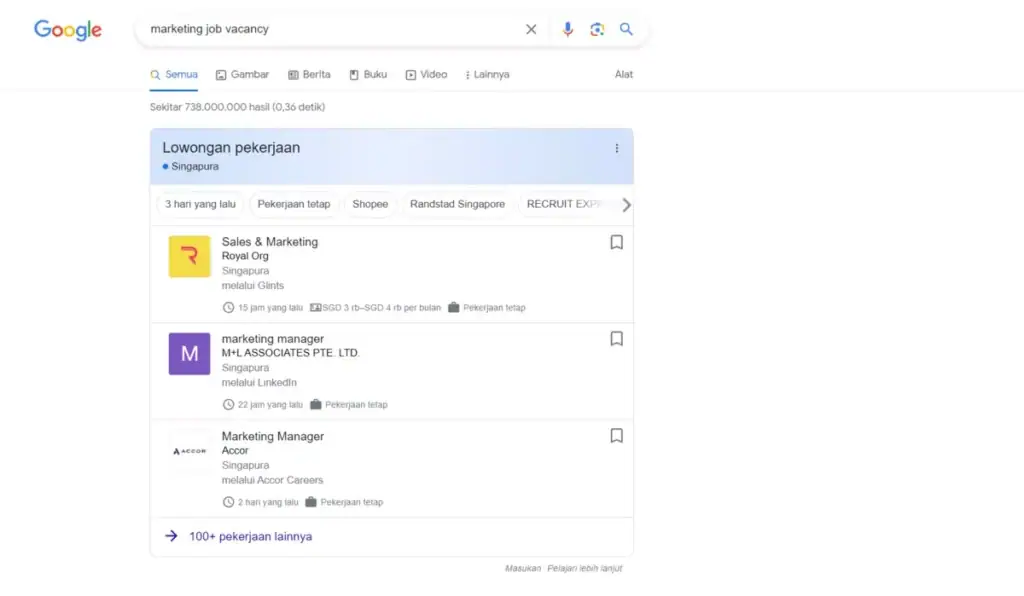This screenshot has height=596, width=1024.
Task: Expand the Lainnya menu
Action: (487, 74)
